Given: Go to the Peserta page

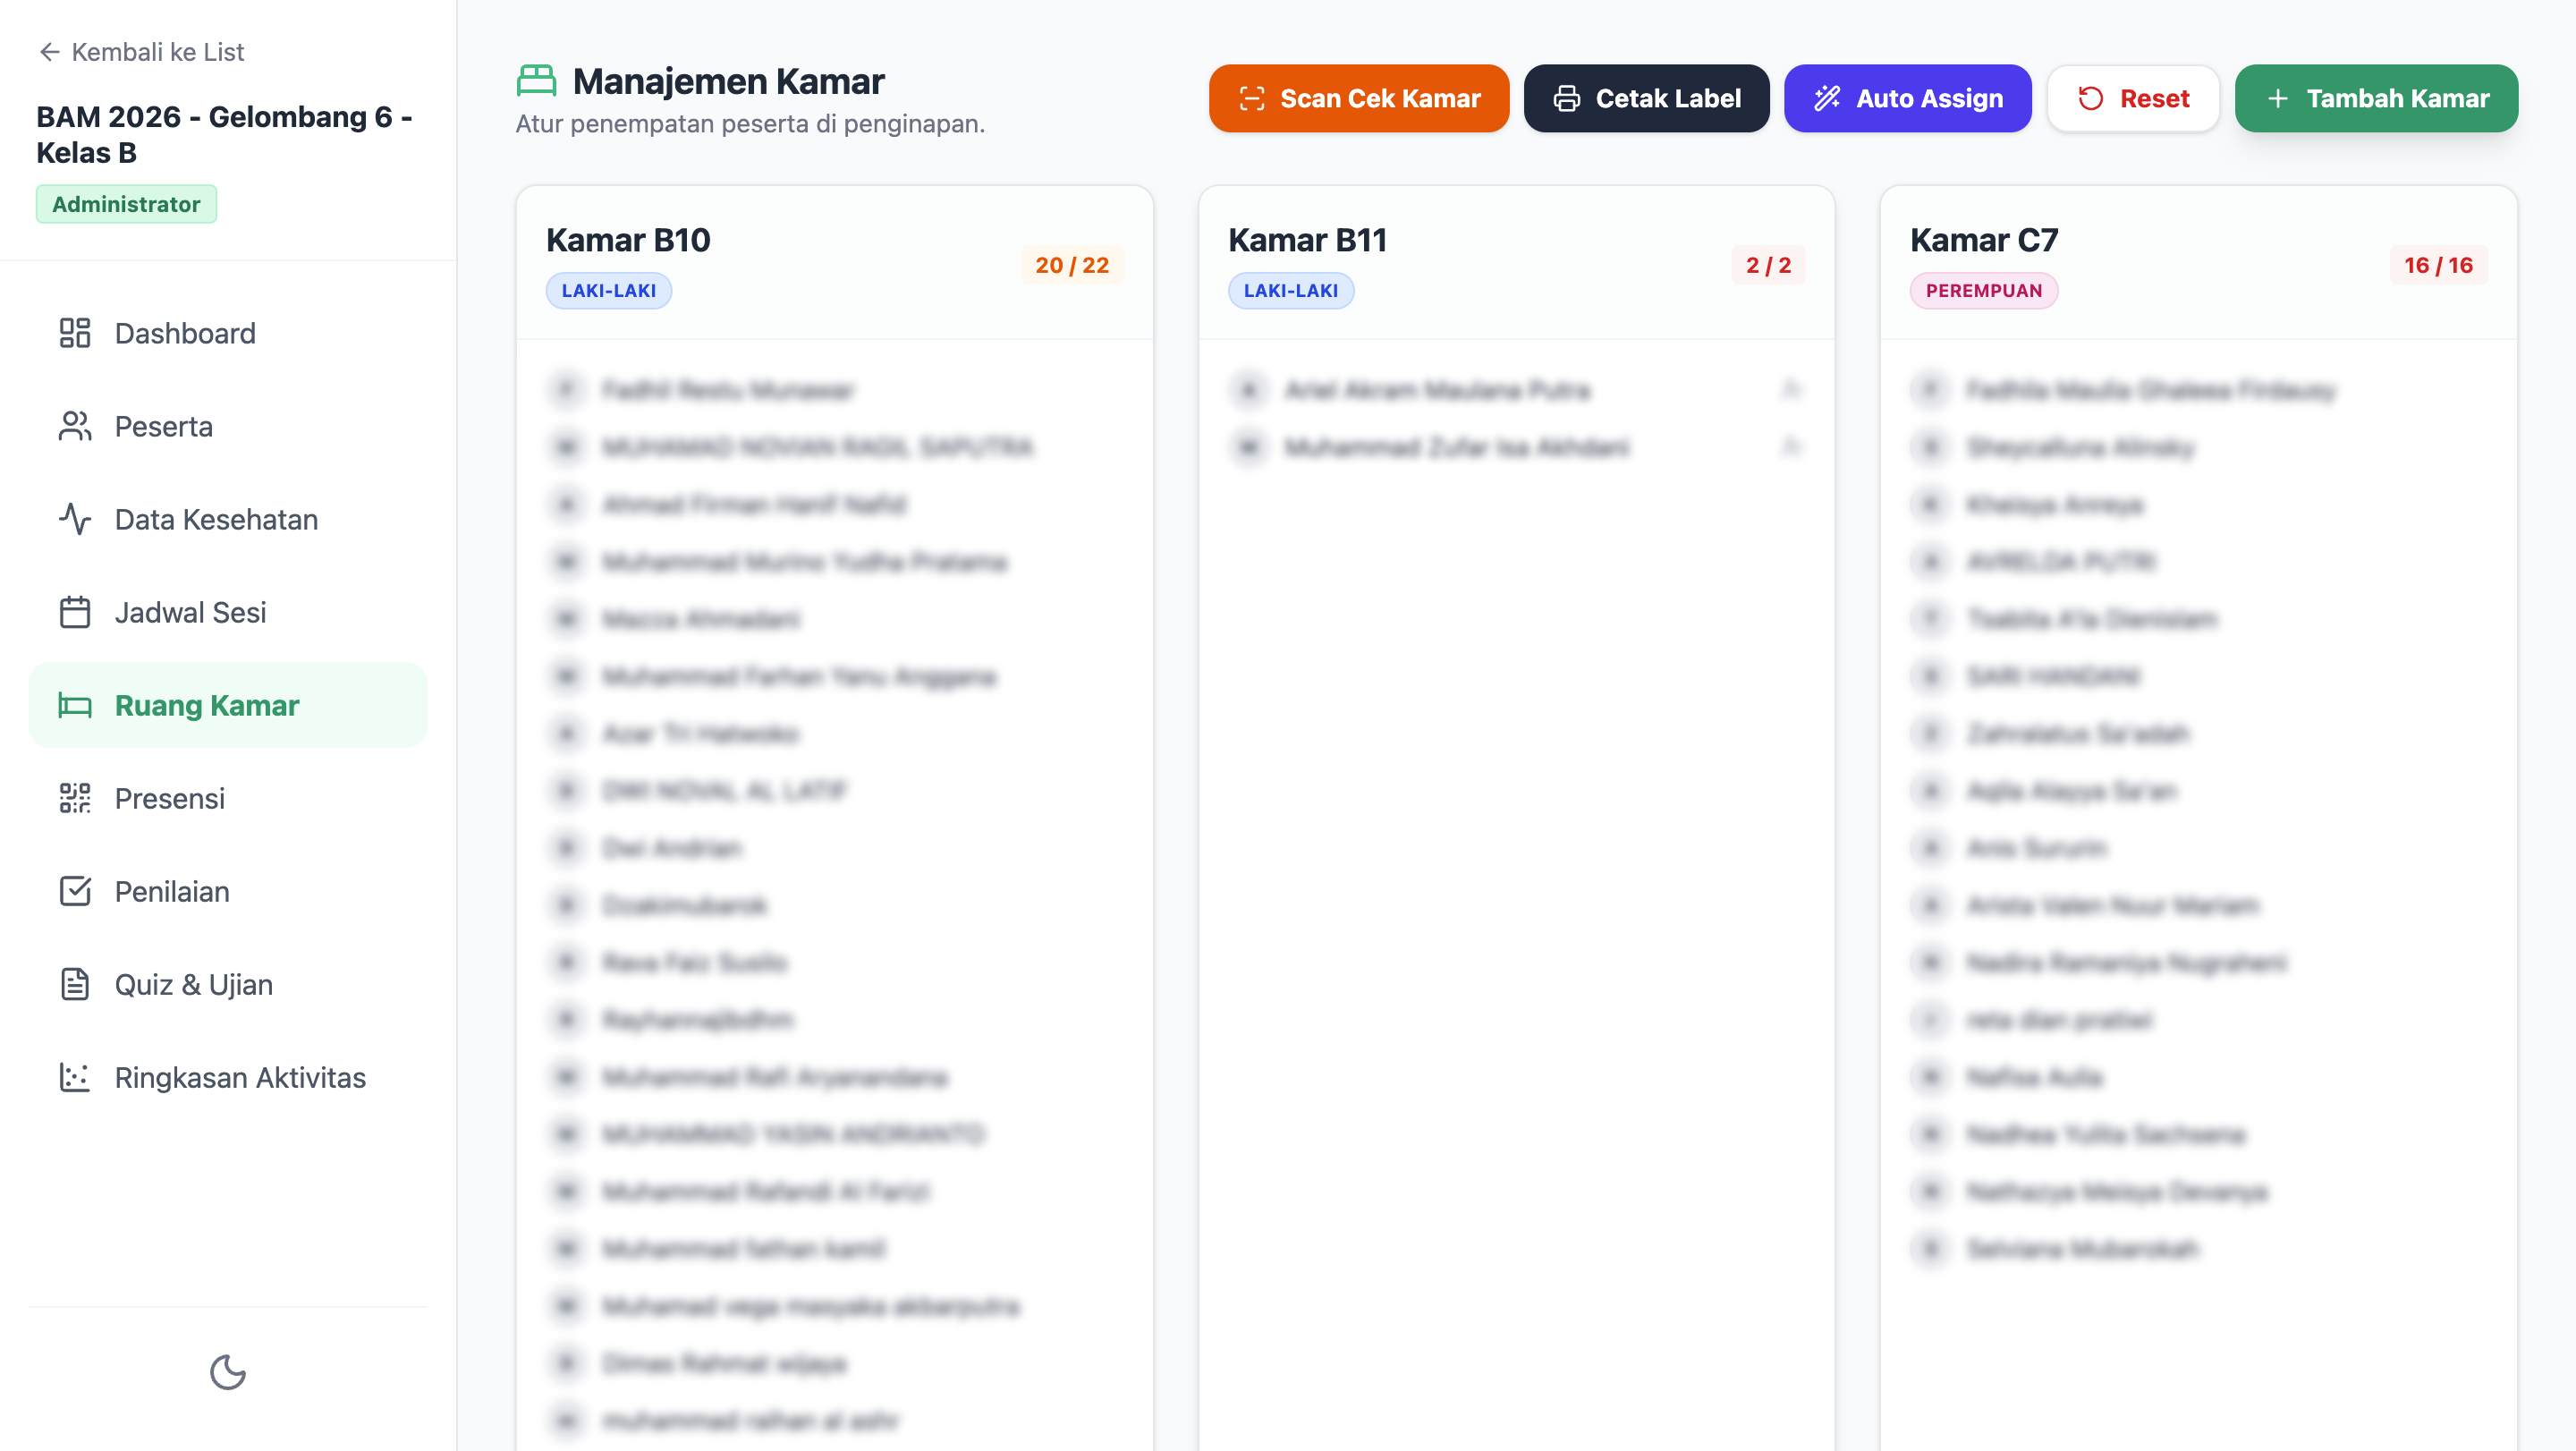Looking at the screenshot, I should (x=228, y=426).
